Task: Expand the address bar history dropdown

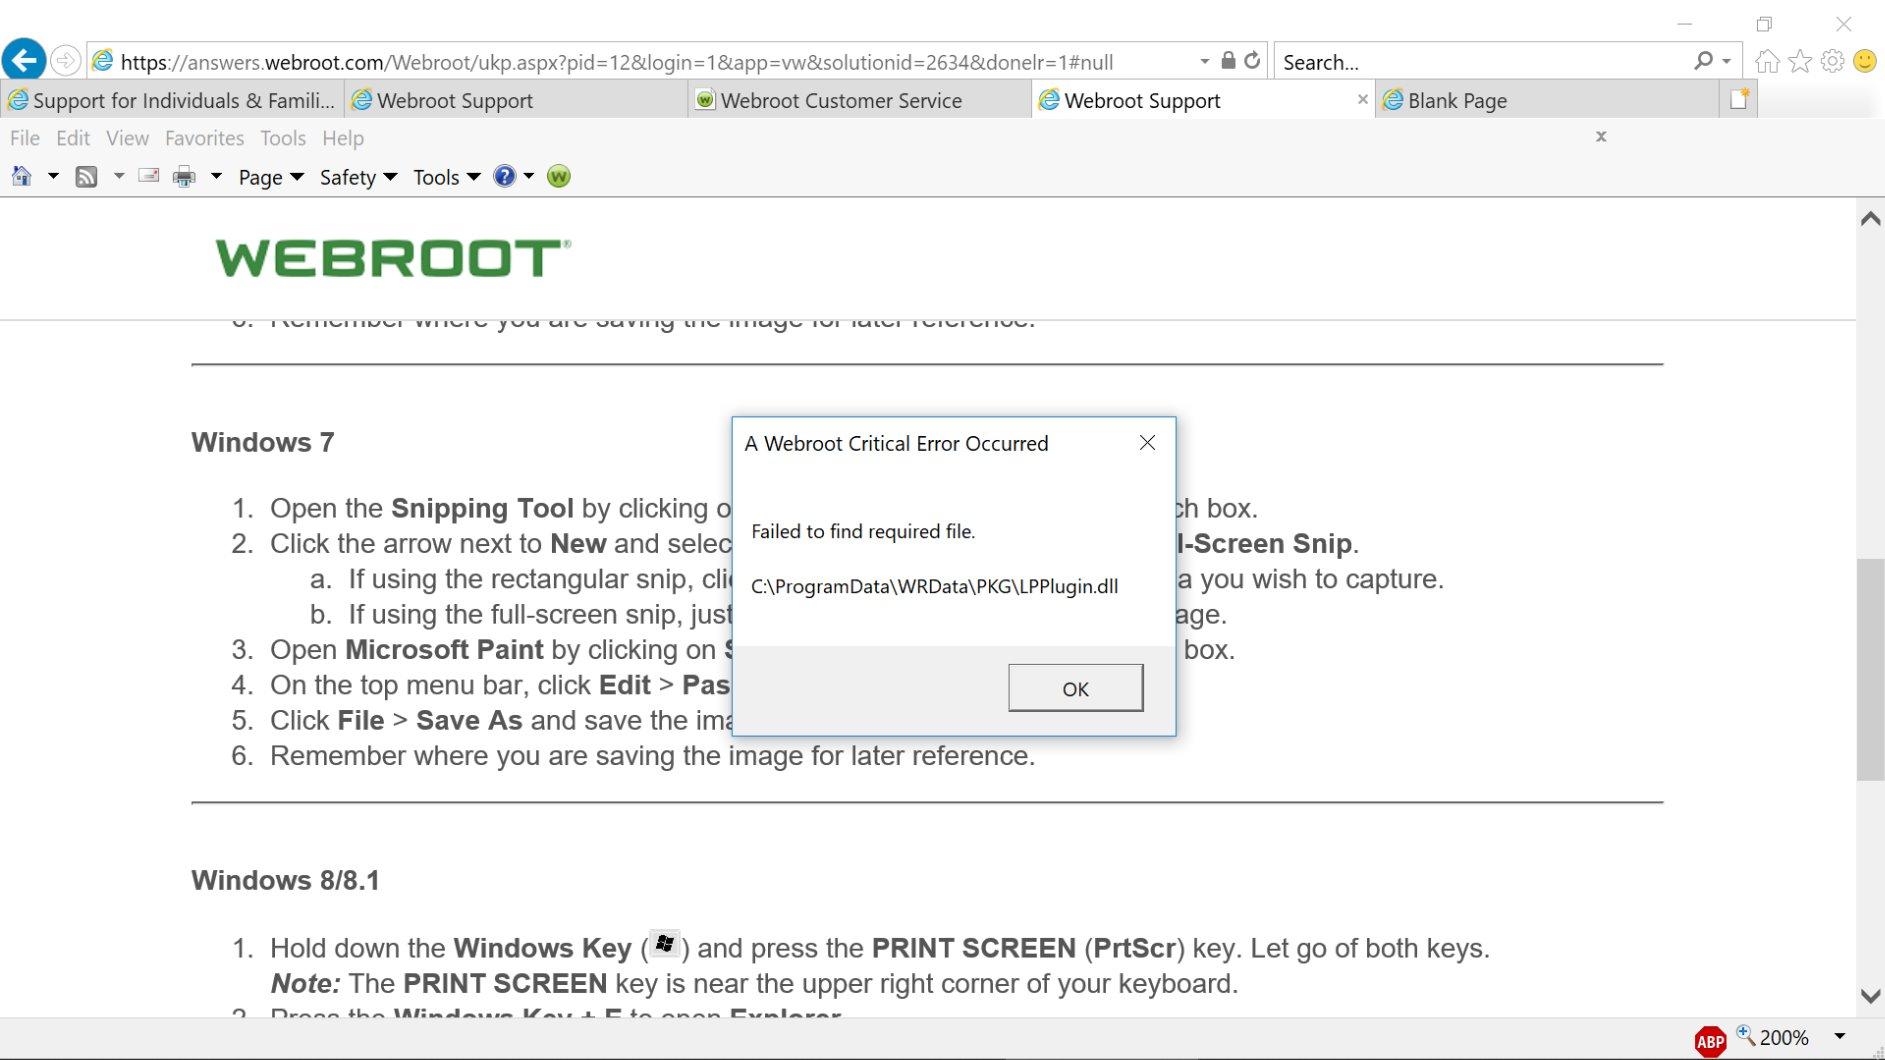Action: point(1204,61)
